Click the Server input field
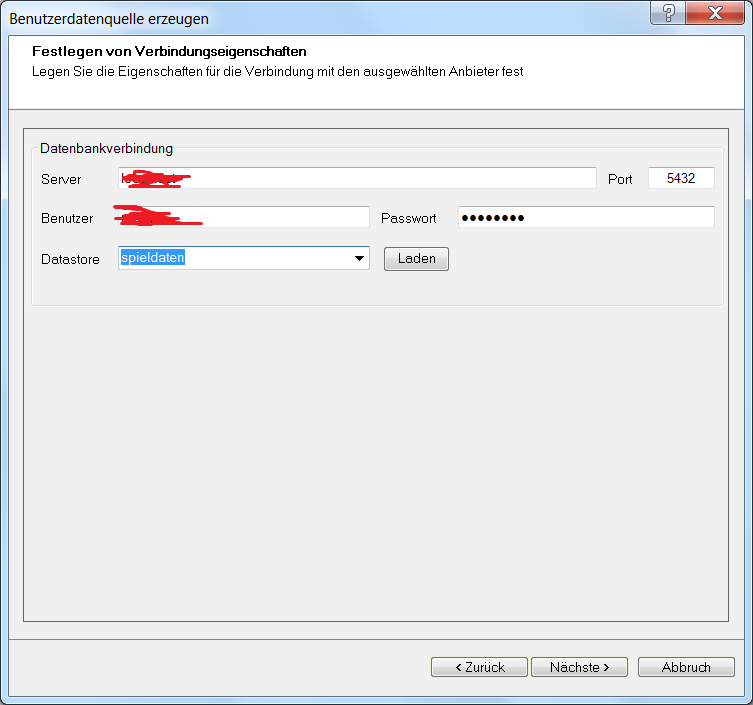 click(x=357, y=178)
